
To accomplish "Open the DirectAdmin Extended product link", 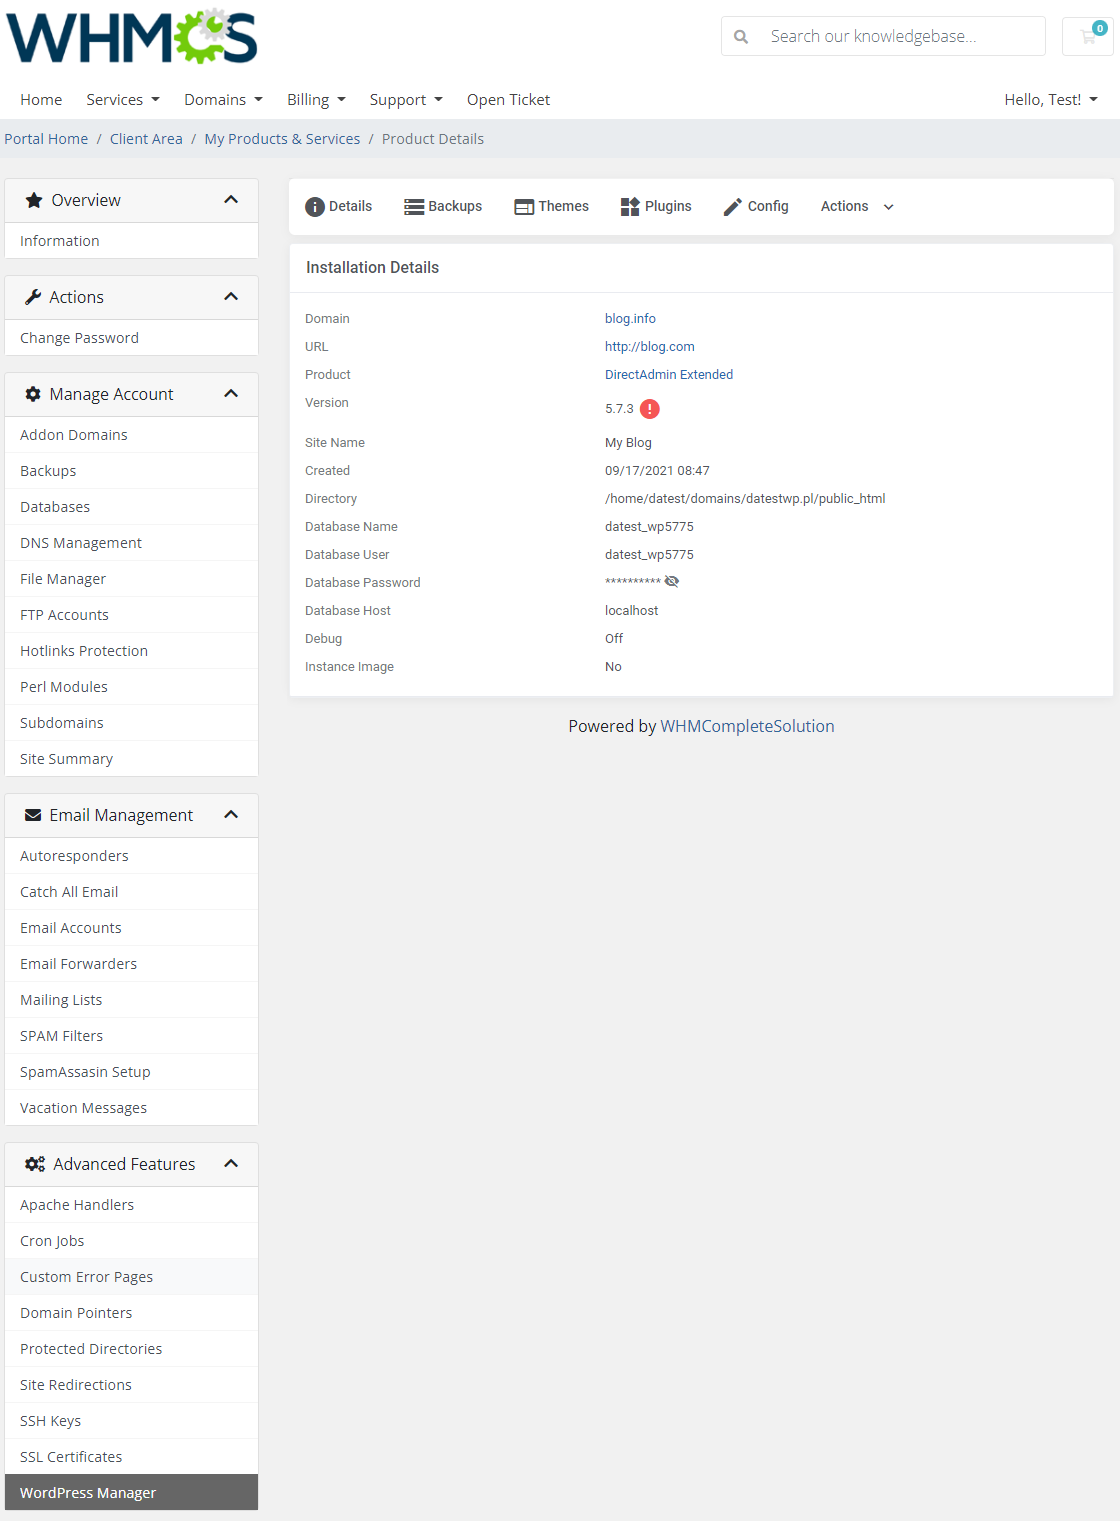I will click(x=669, y=375).
